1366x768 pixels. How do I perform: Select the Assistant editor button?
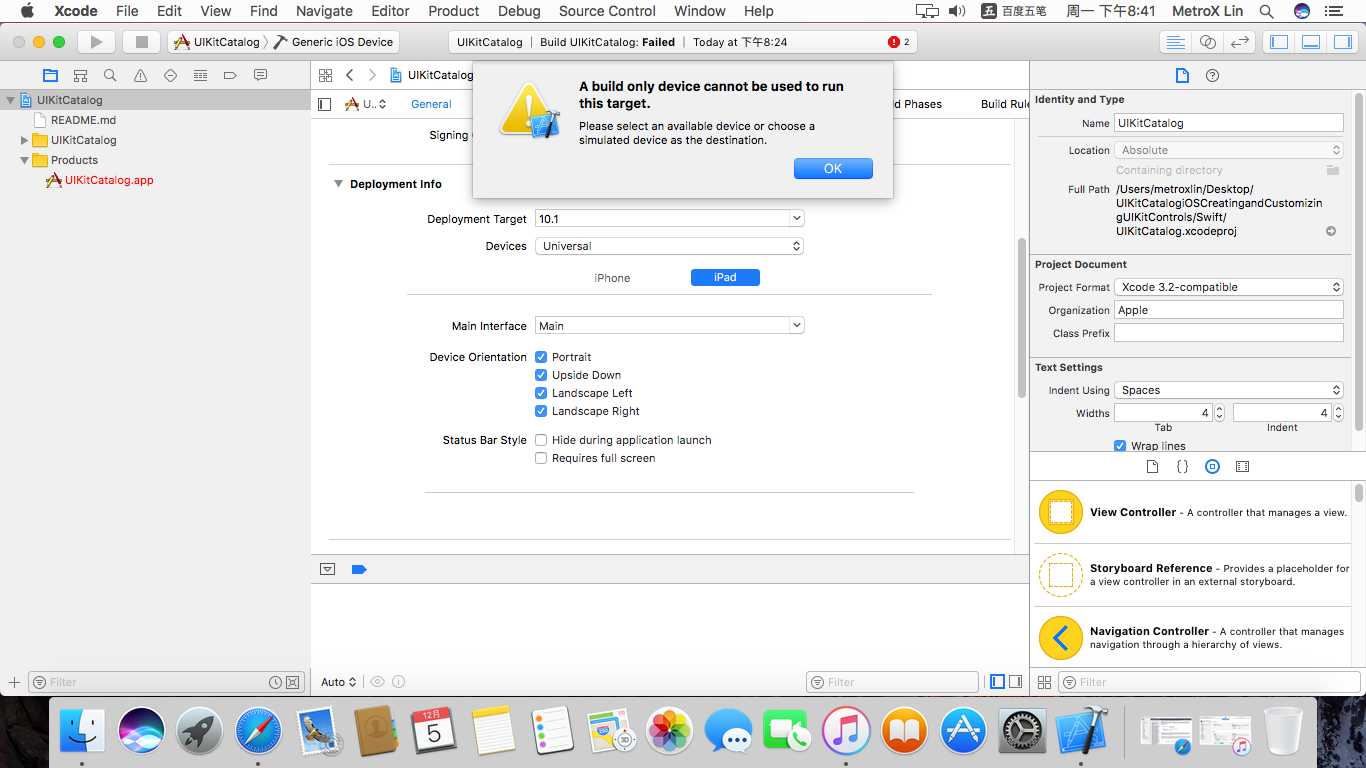(1208, 42)
